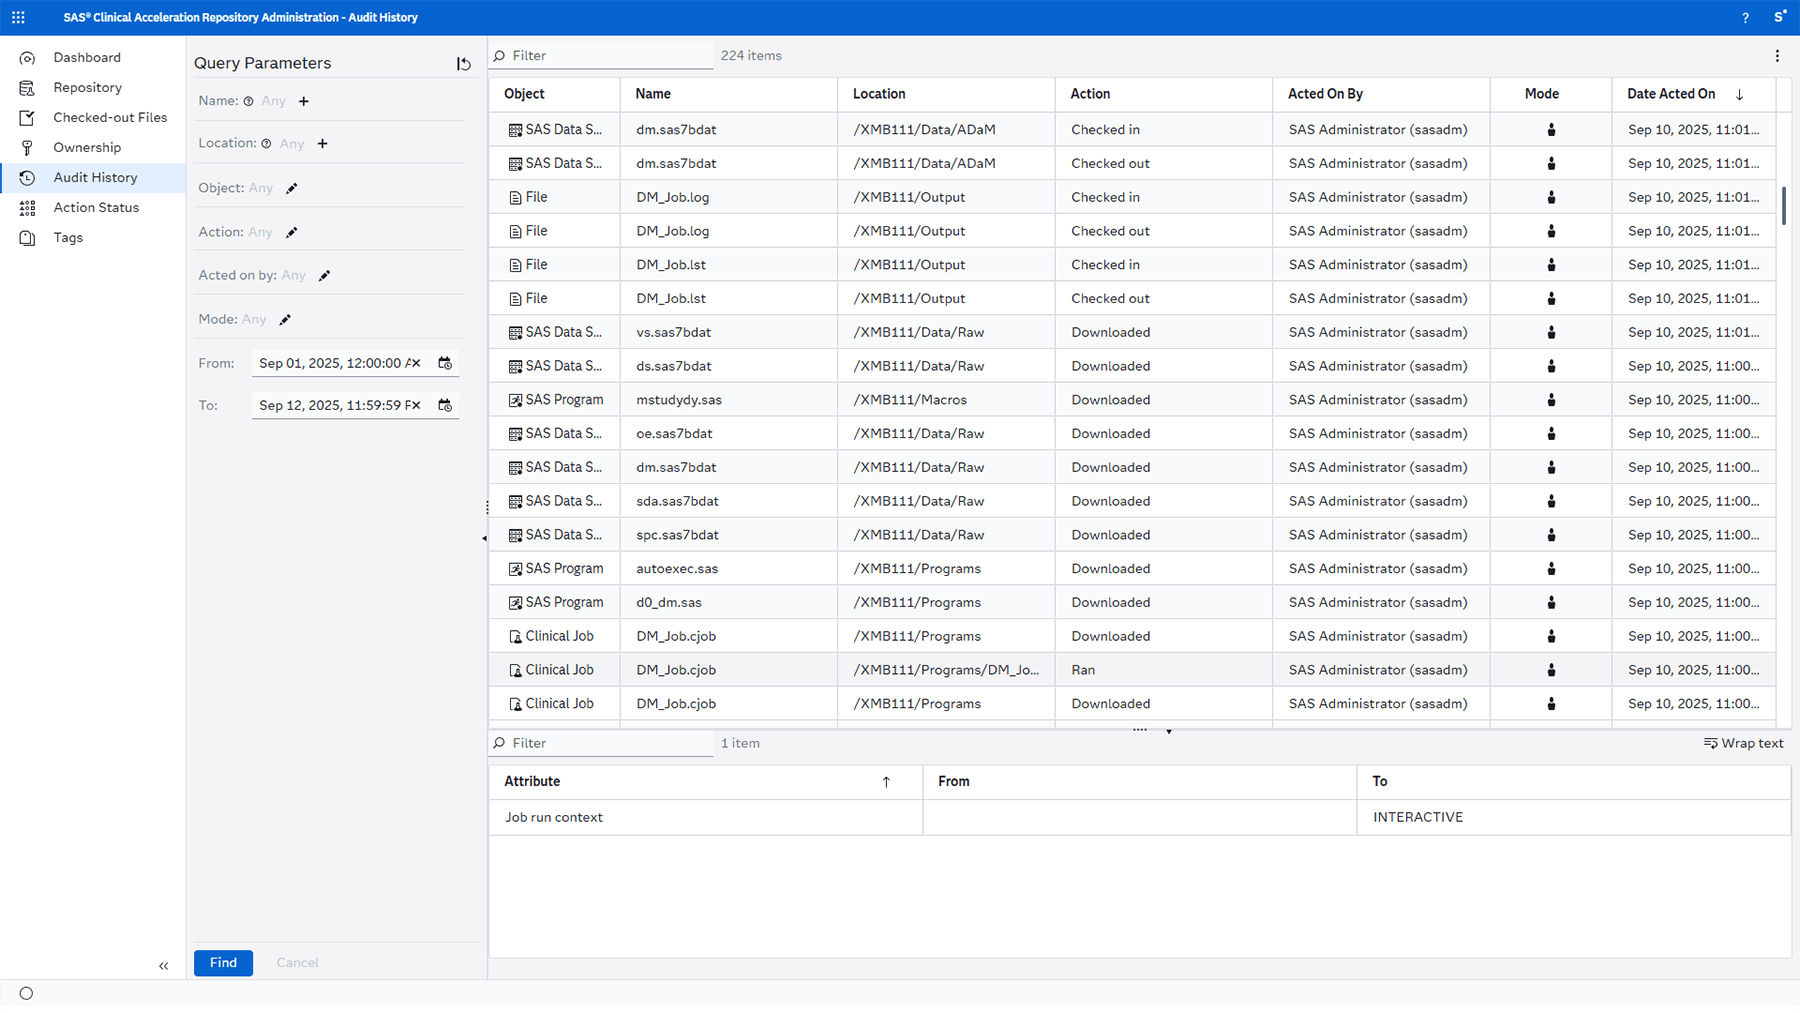The width and height of the screenshot is (1800, 1013).
Task: Collapse the navigation sidebar
Action: pos(164,966)
